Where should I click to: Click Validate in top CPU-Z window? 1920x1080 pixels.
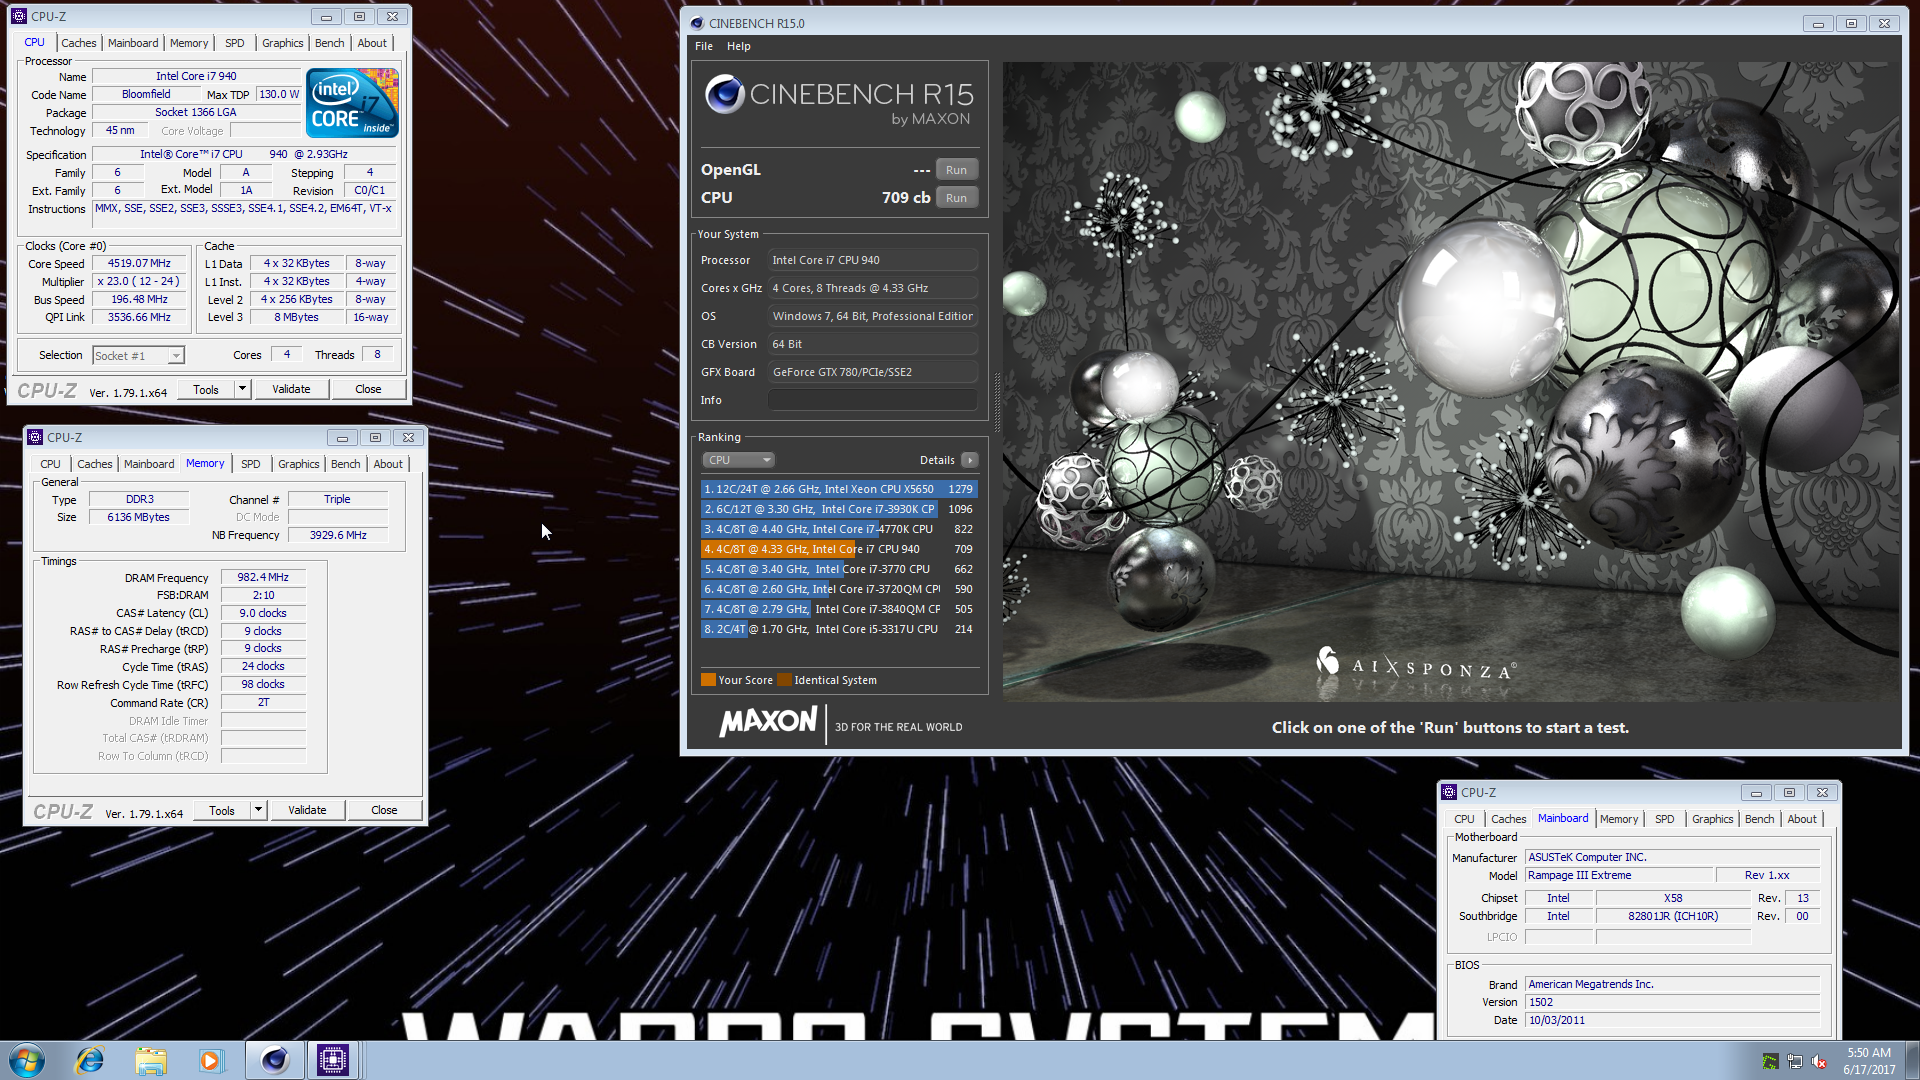(x=291, y=389)
